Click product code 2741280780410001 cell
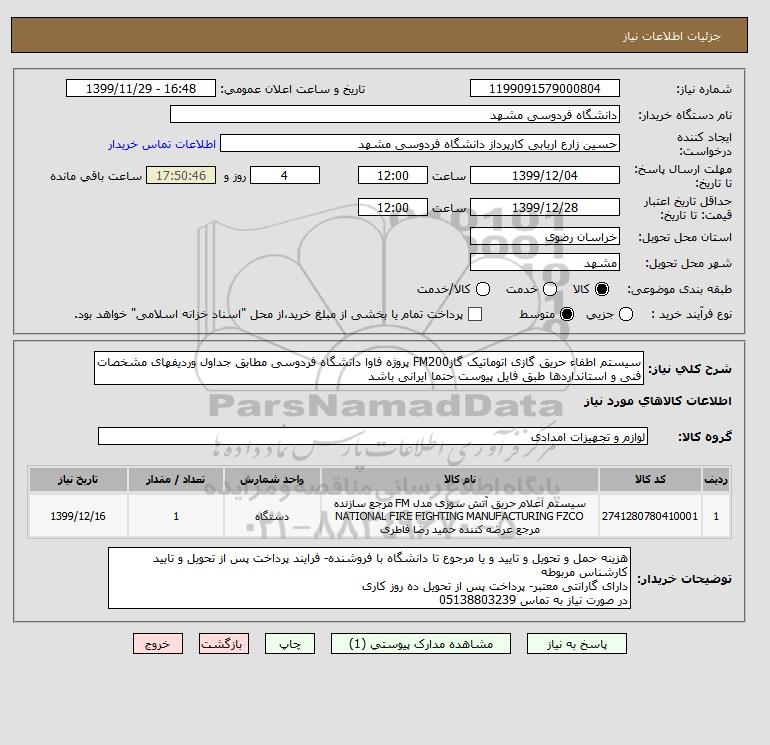Screen dimensions: 770x745 pos(650,516)
